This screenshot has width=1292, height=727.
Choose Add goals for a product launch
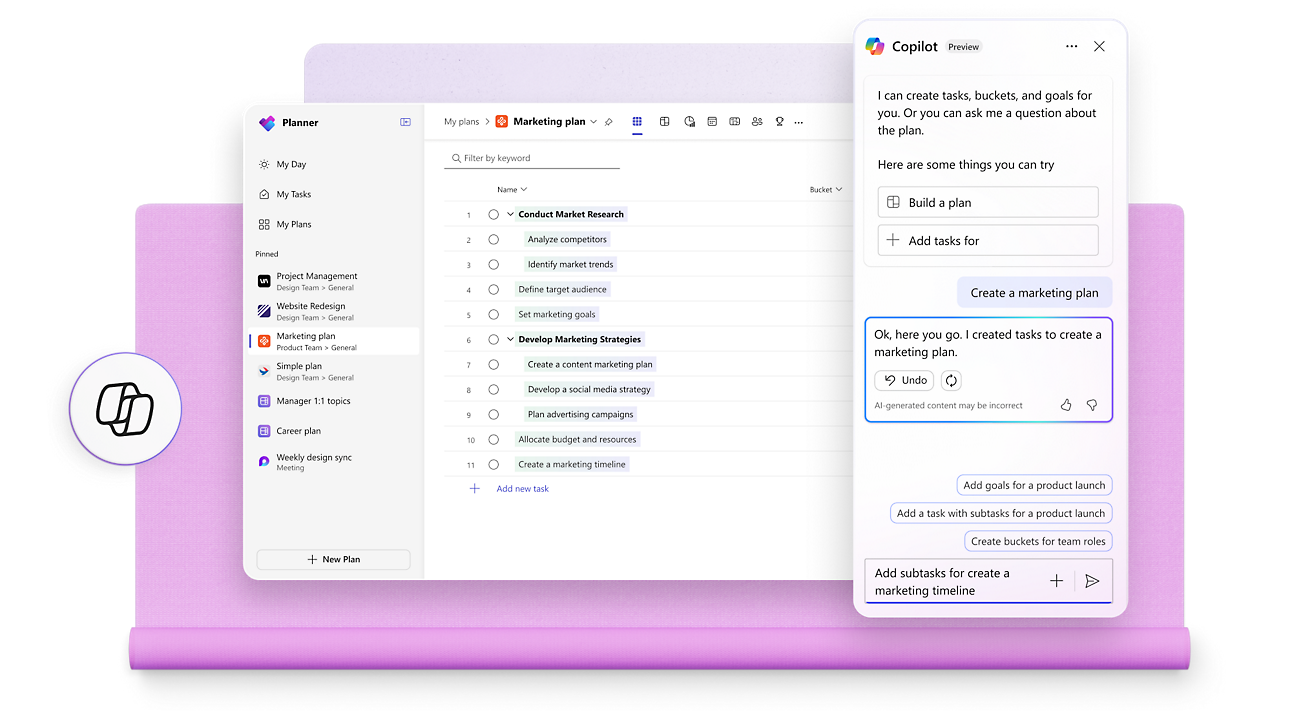1034,485
